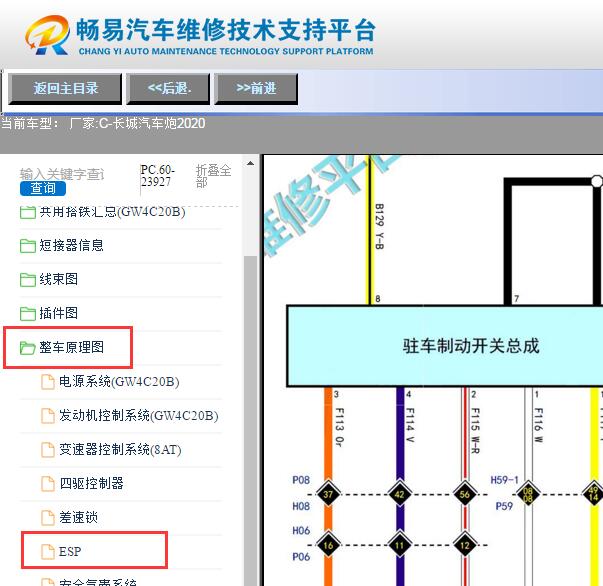Click P08 connector label
The width and height of the screenshot is (603, 586).
click(301, 480)
